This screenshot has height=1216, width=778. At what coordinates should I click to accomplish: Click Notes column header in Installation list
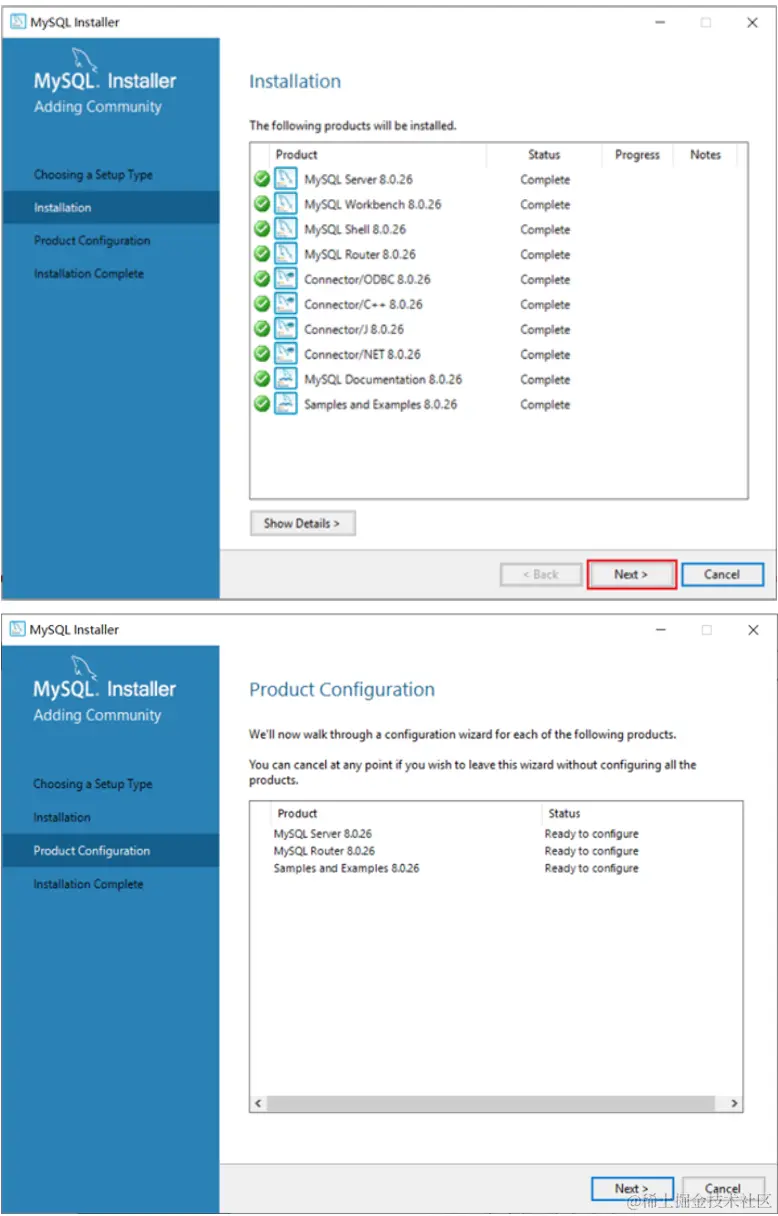[x=705, y=155]
